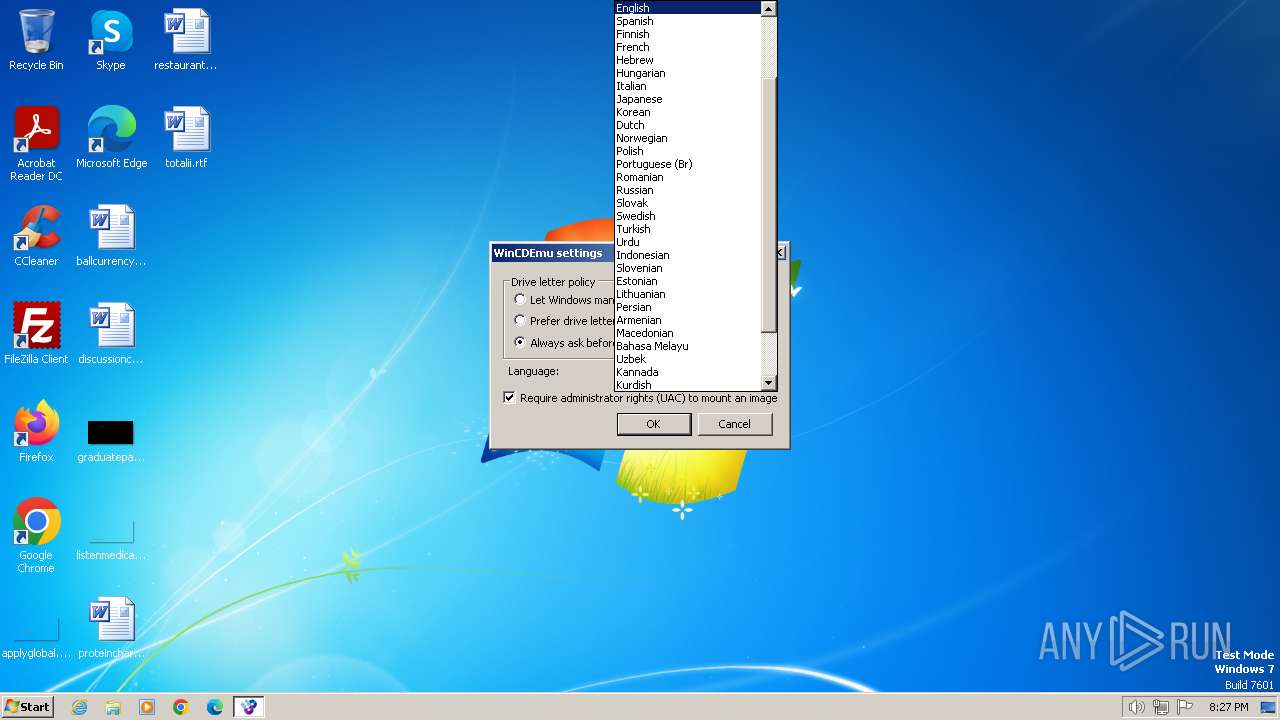Open the taskbar clock showing 8:27 PM
The width and height of the screenshot is (1280, 720).
point(1228,707)
